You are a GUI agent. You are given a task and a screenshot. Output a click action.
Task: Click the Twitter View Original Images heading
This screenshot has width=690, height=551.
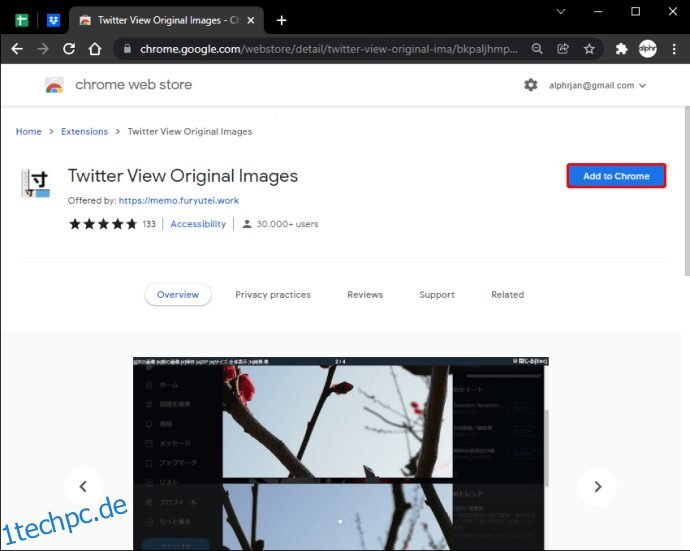(183, 176)
